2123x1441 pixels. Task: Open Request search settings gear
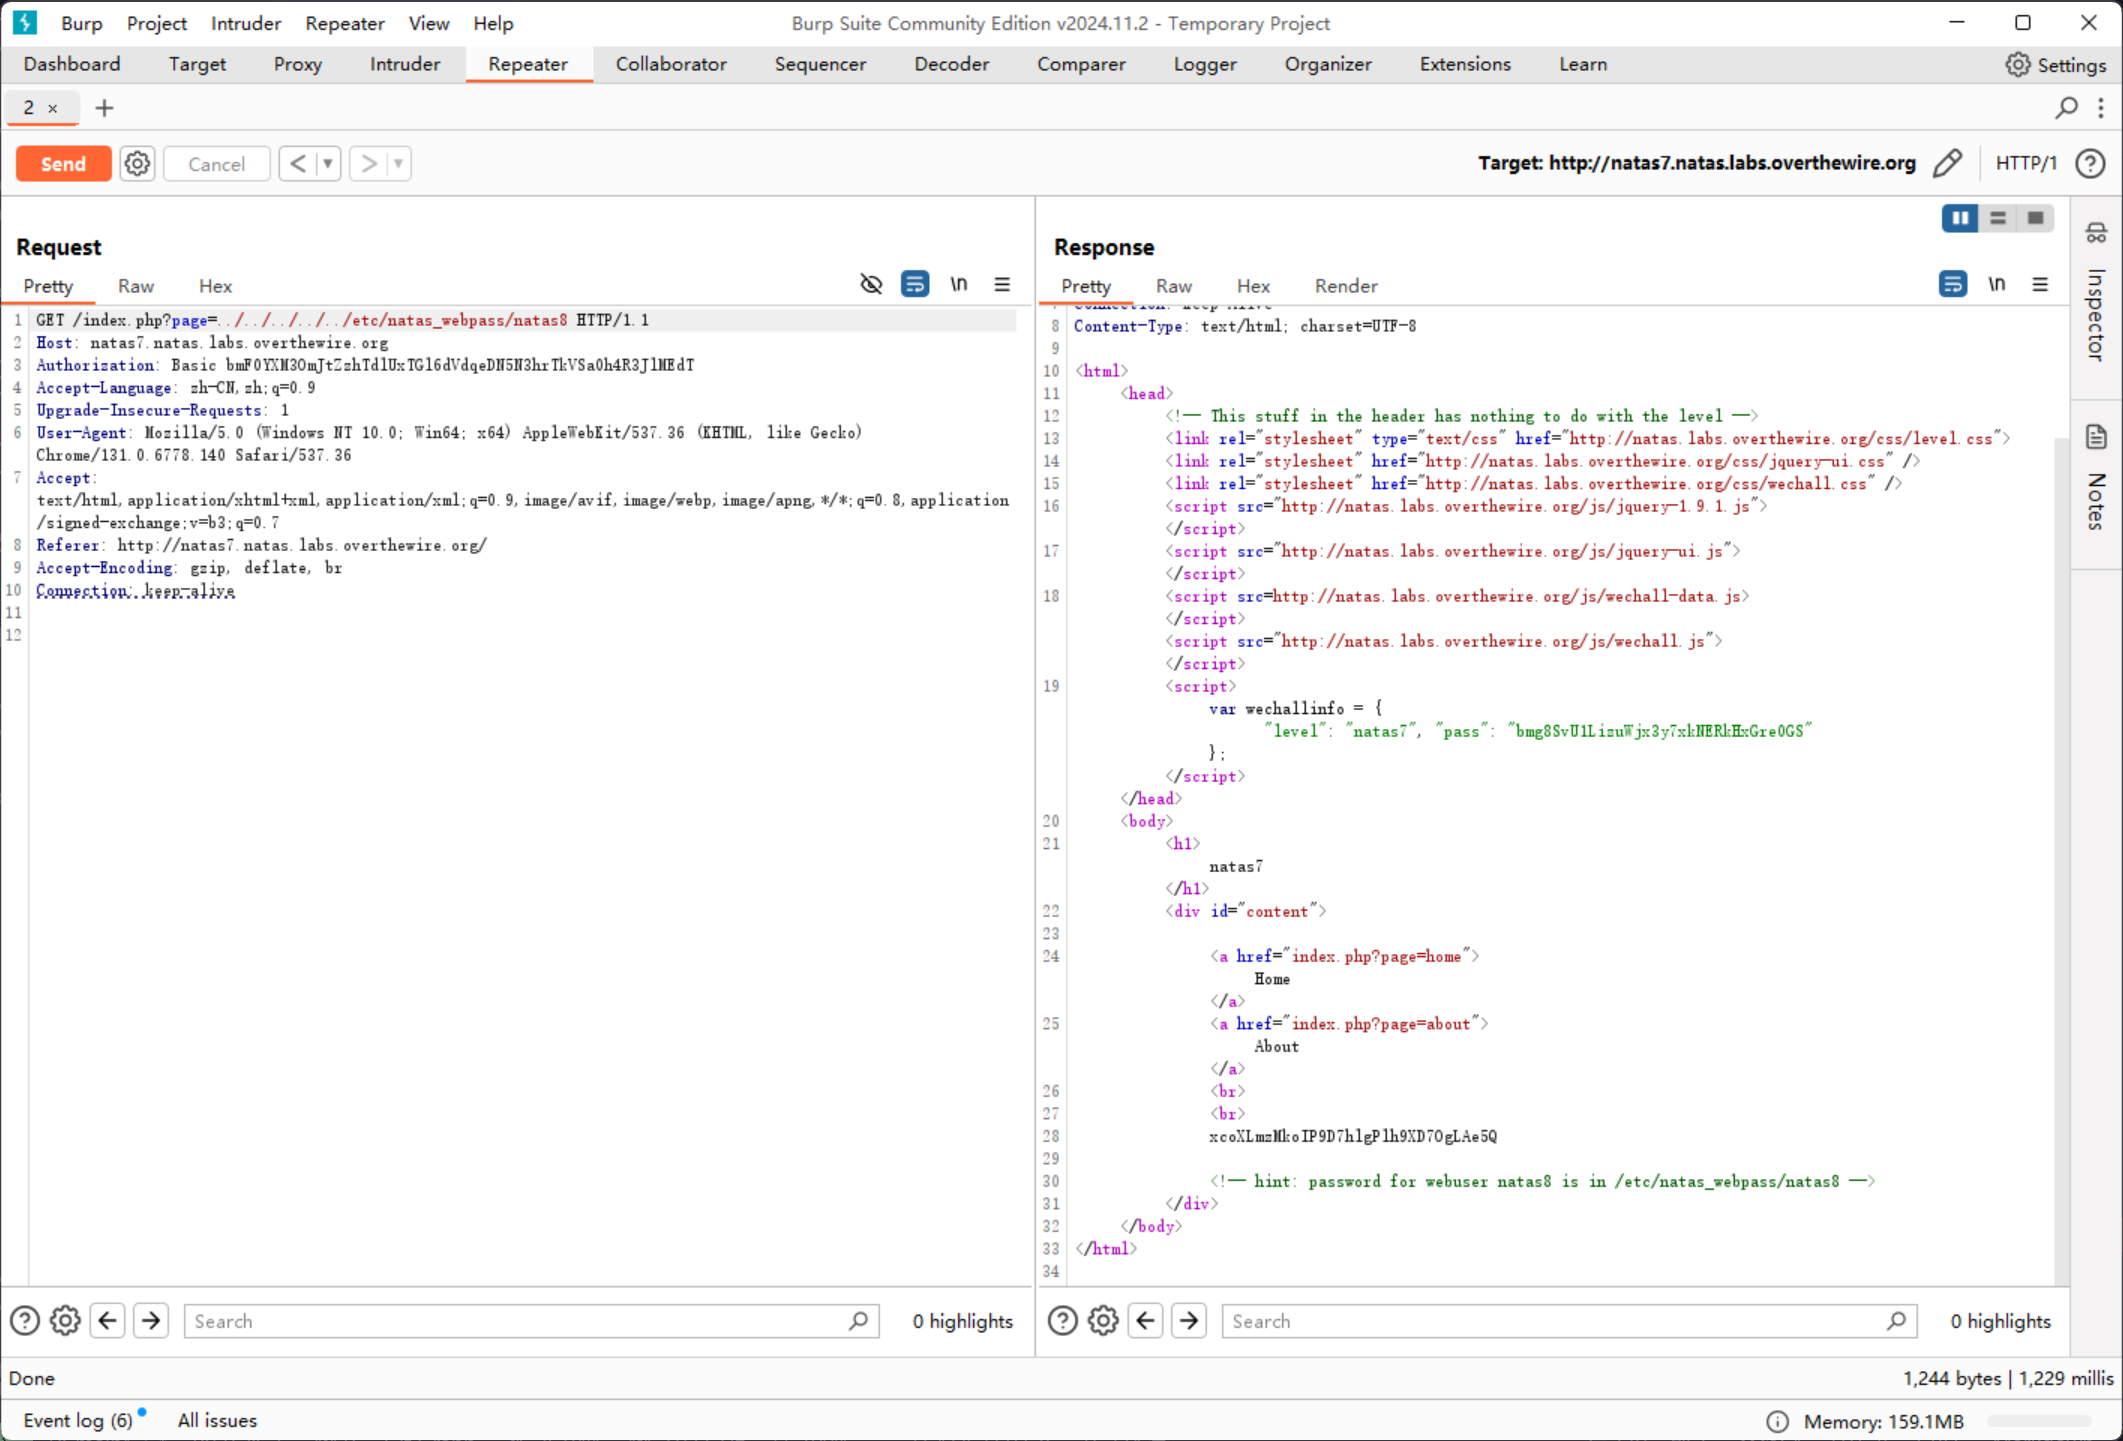point(65,1321)
